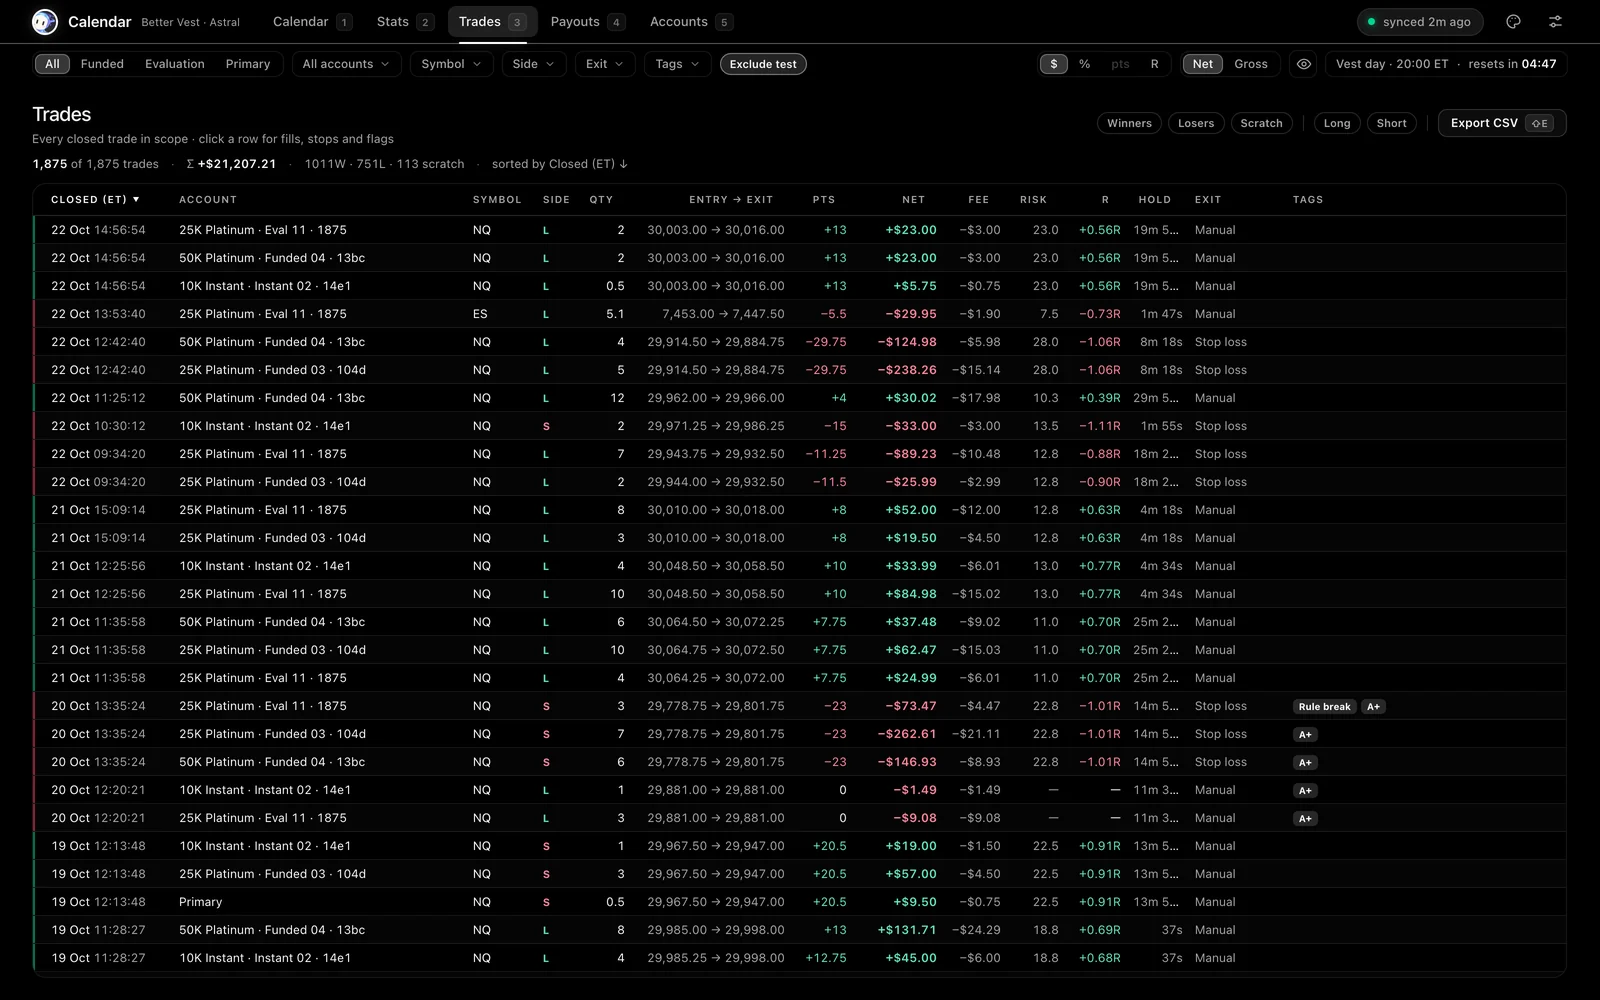
Task: Switch to R-multiple unit display
Action: pos(1154,64)
